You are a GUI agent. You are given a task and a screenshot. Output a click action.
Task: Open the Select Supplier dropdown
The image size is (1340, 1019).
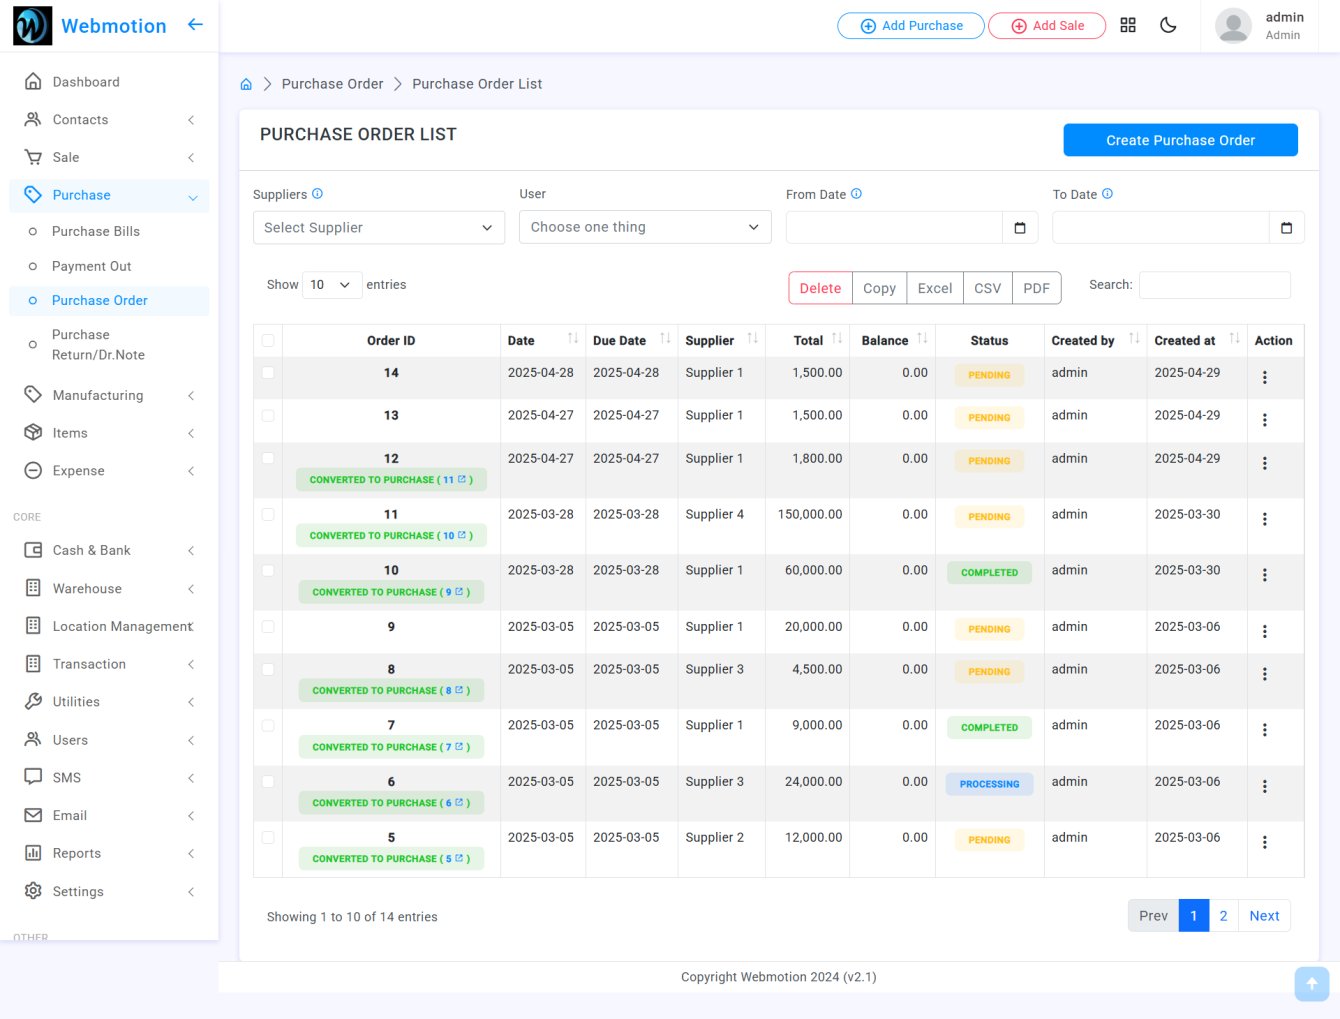(378, 227)
